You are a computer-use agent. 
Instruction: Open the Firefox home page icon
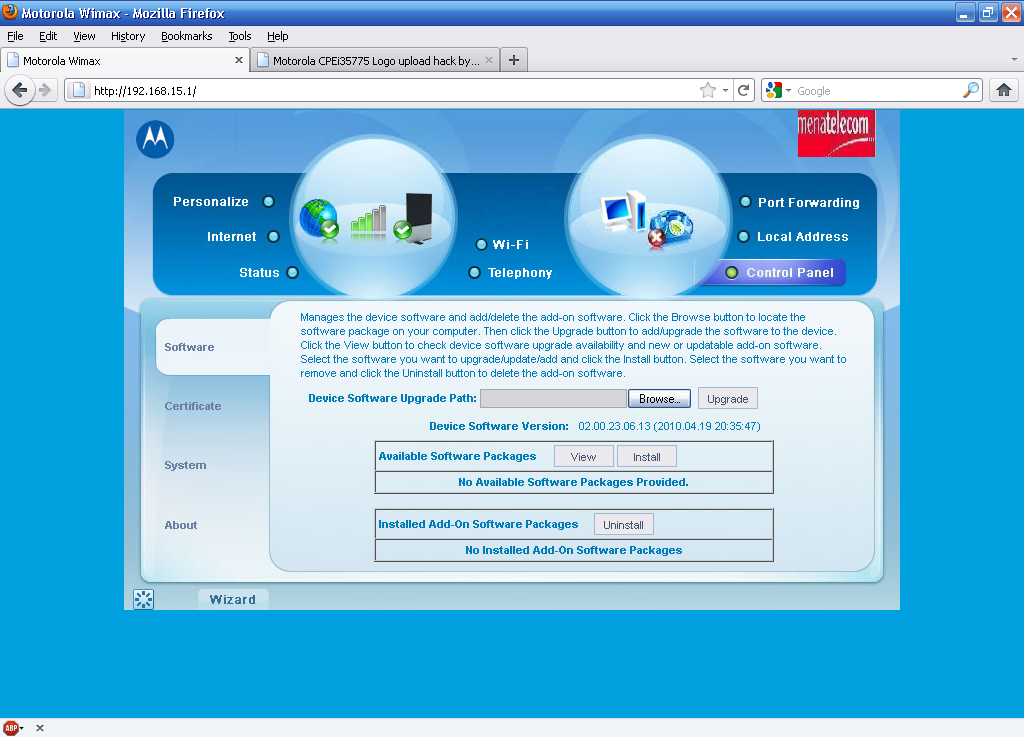click(x=1004, y=90)
